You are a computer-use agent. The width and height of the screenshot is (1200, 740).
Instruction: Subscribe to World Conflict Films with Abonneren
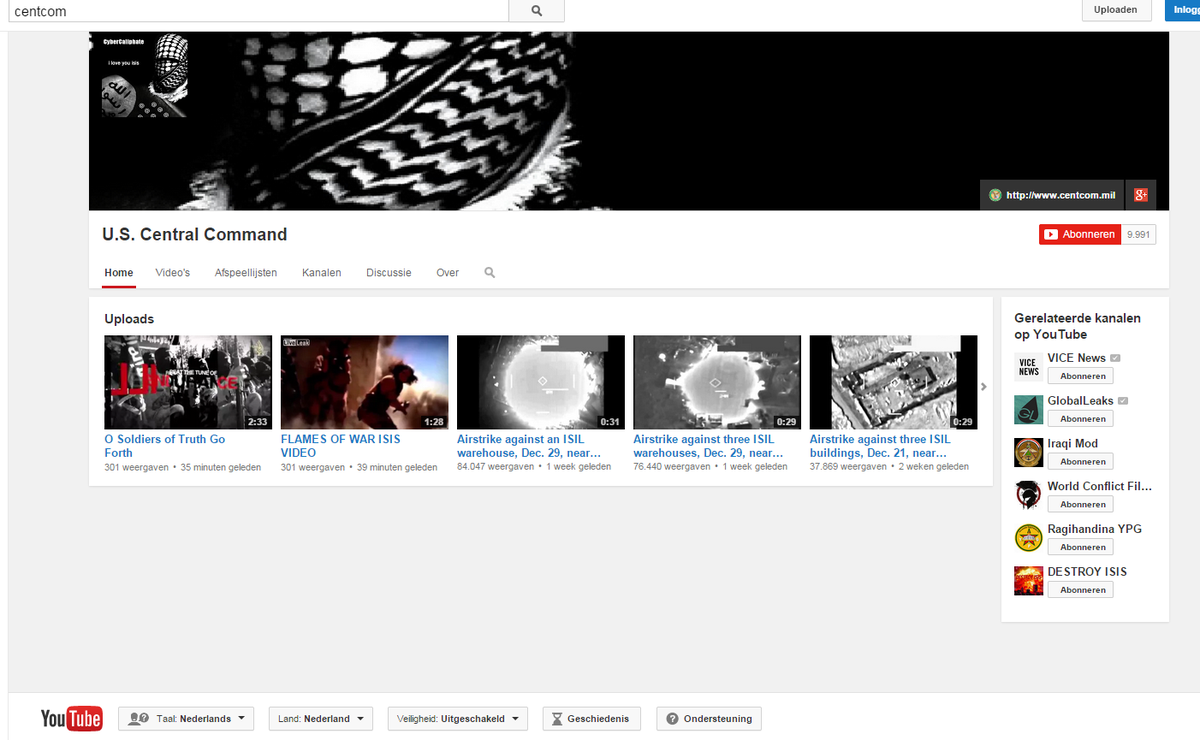pyautogui.click(x=1083, y=504)
